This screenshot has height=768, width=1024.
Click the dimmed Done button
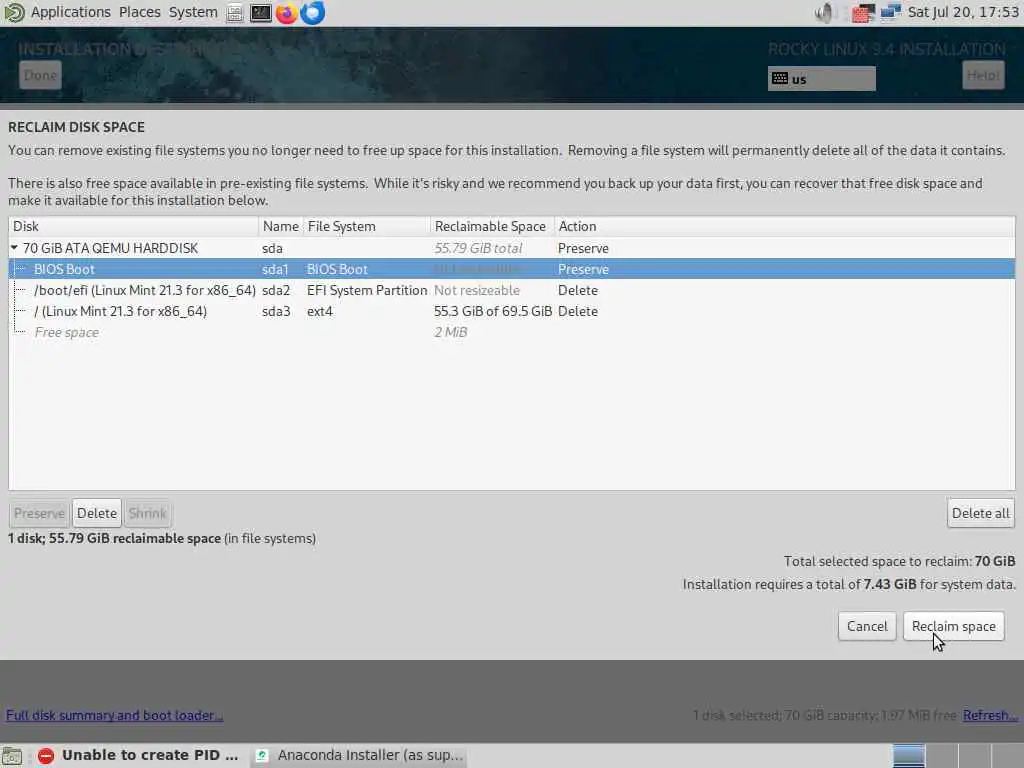40,75
